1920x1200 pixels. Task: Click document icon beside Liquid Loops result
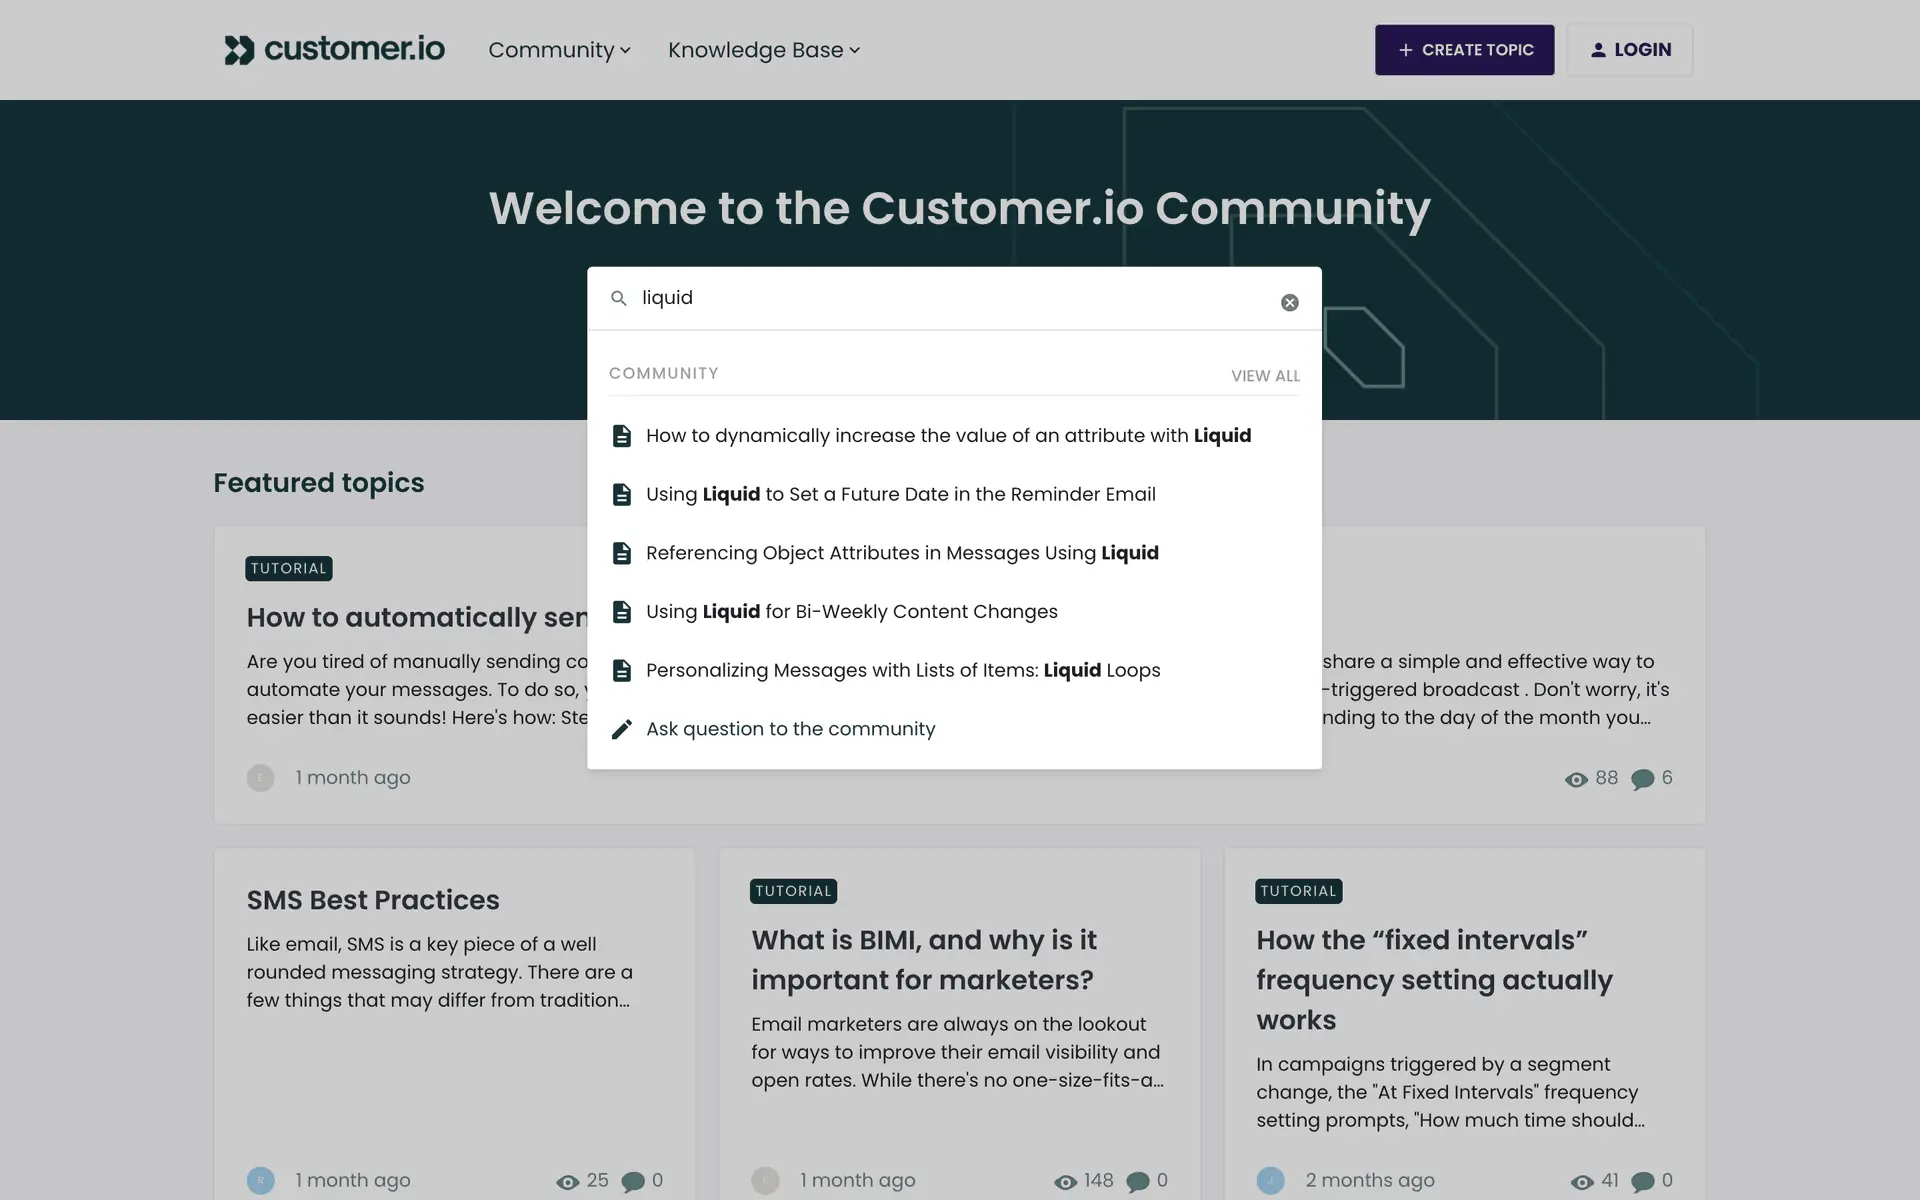pos(621,670)
